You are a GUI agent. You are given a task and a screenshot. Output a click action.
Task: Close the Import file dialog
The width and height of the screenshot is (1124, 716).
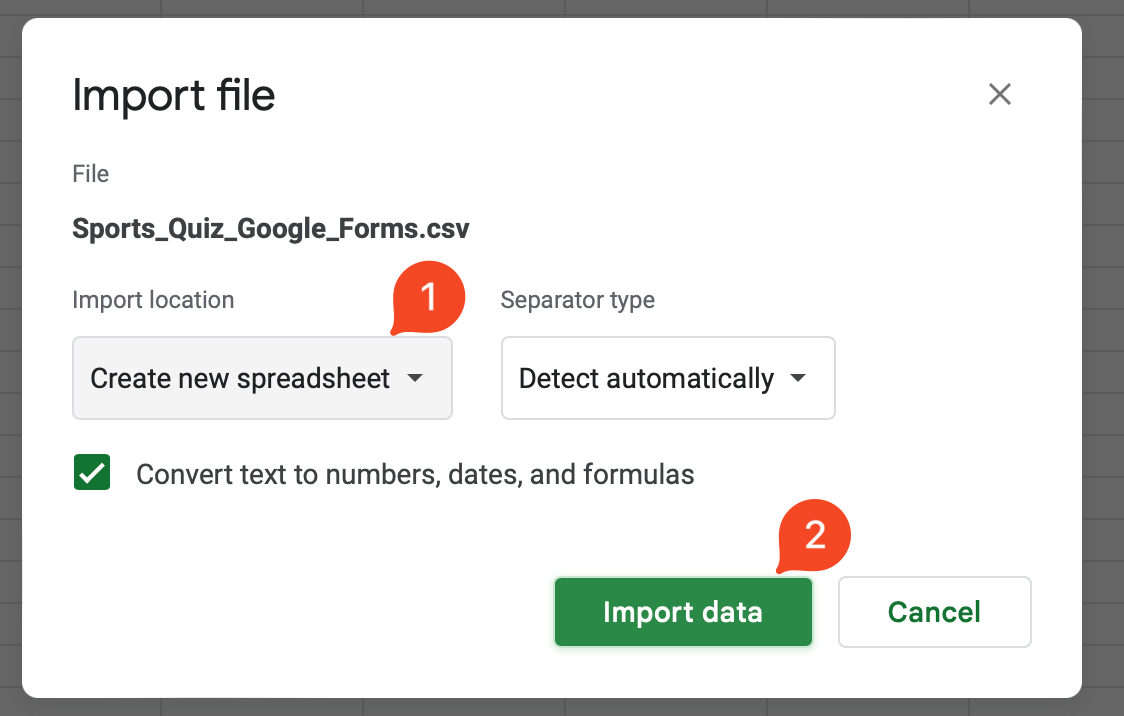pos(1000,95)
